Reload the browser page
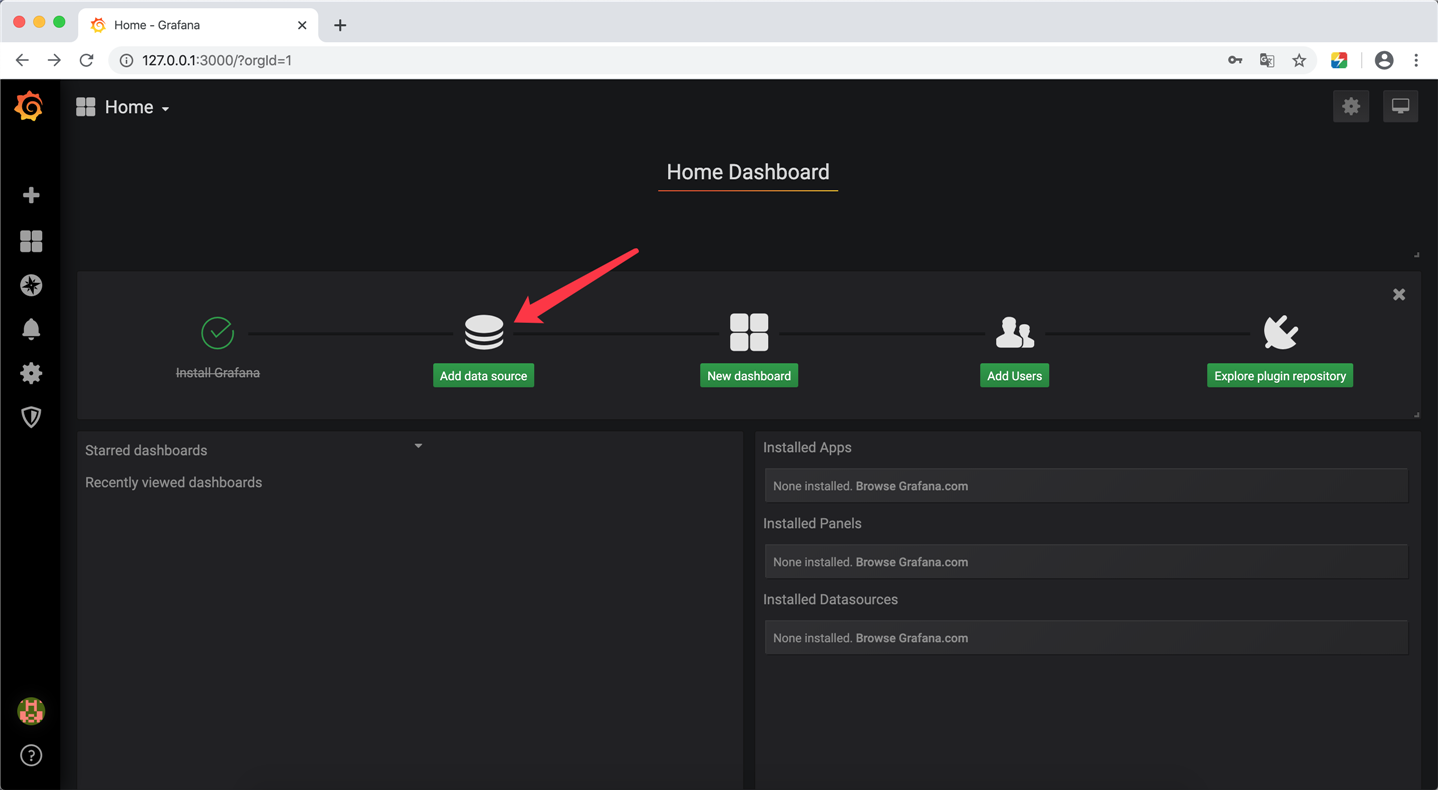The height and width of the screenshot is (790, 1438). [x=87, y=60]
